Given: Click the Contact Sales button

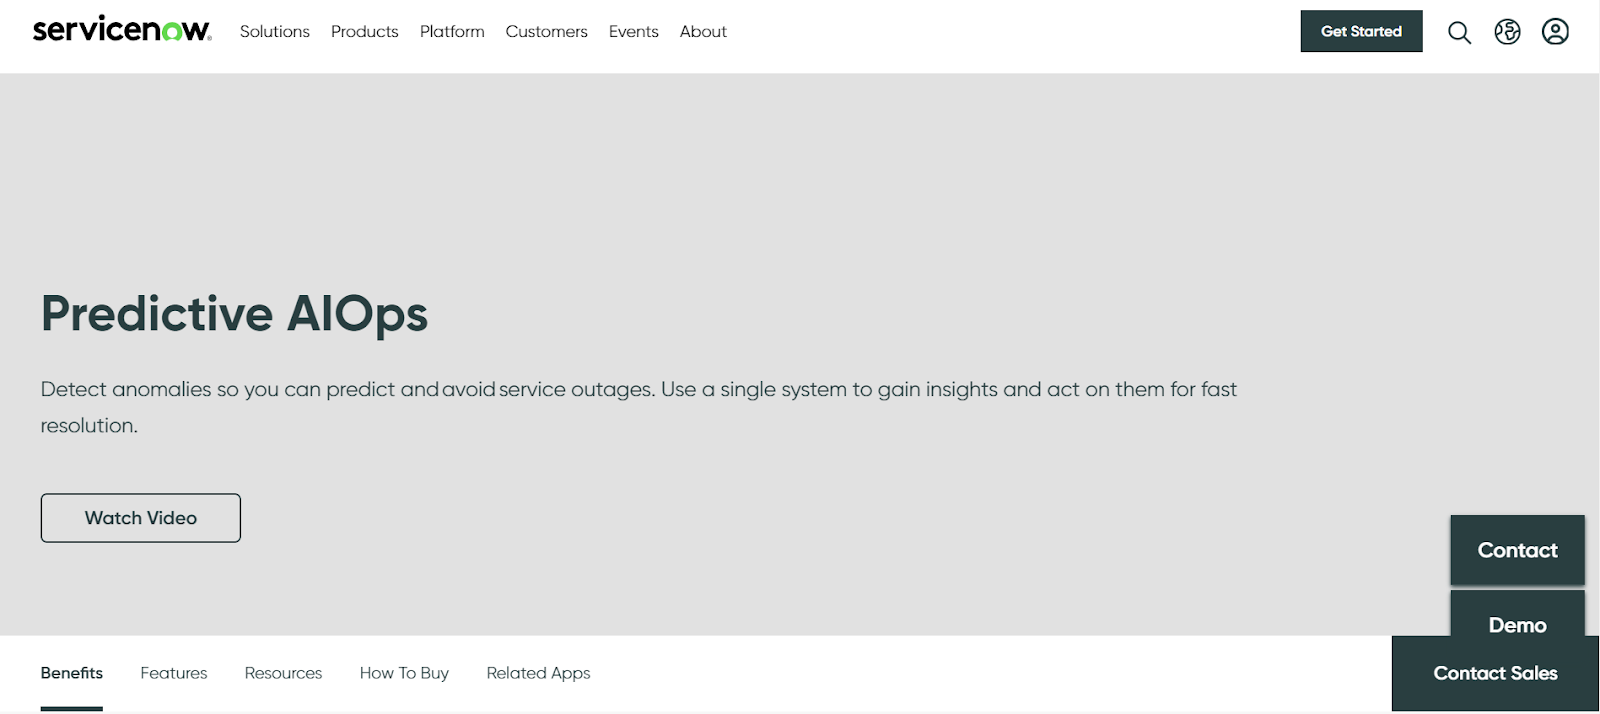Looking at the screenshot, I should pos(1495,673).
